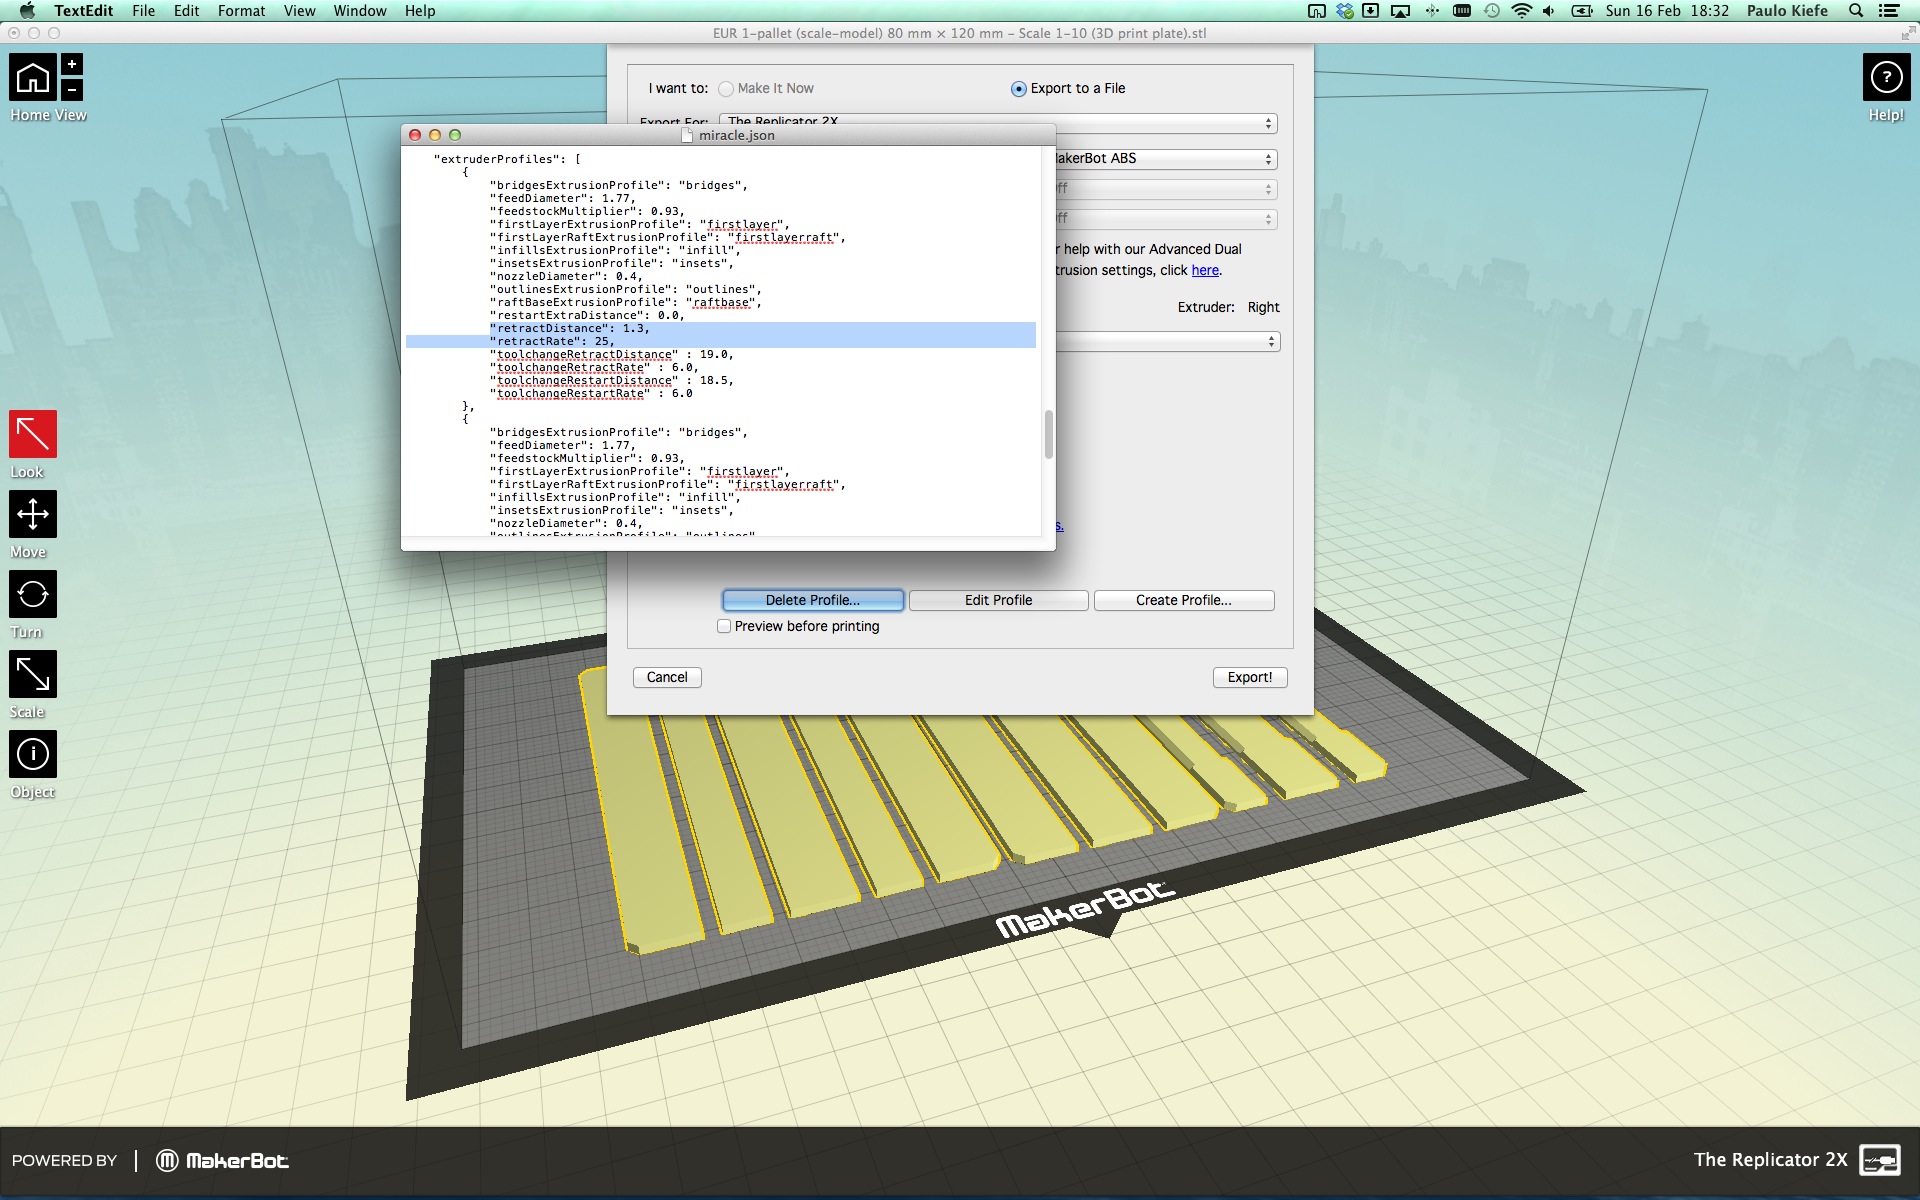Viewport: 1920px width, 1200px height.
Task: Open the volume control in menu bar
Action: (1549, 11)
